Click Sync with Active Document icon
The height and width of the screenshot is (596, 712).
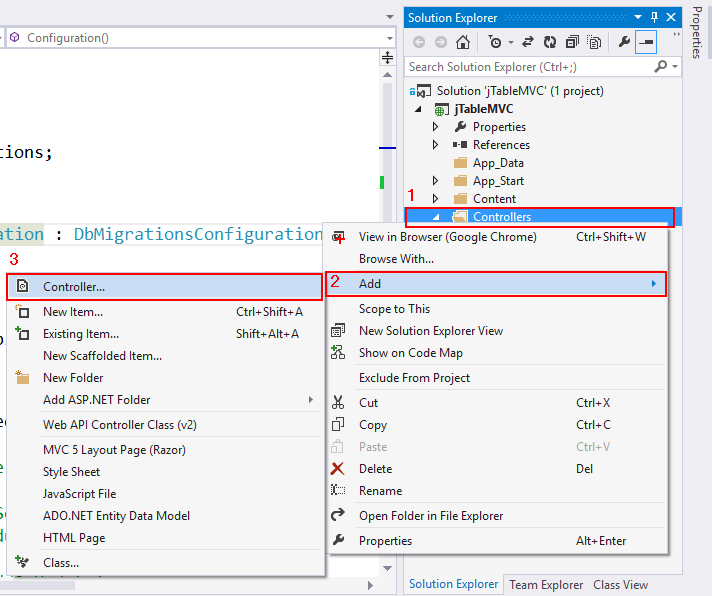528,42
